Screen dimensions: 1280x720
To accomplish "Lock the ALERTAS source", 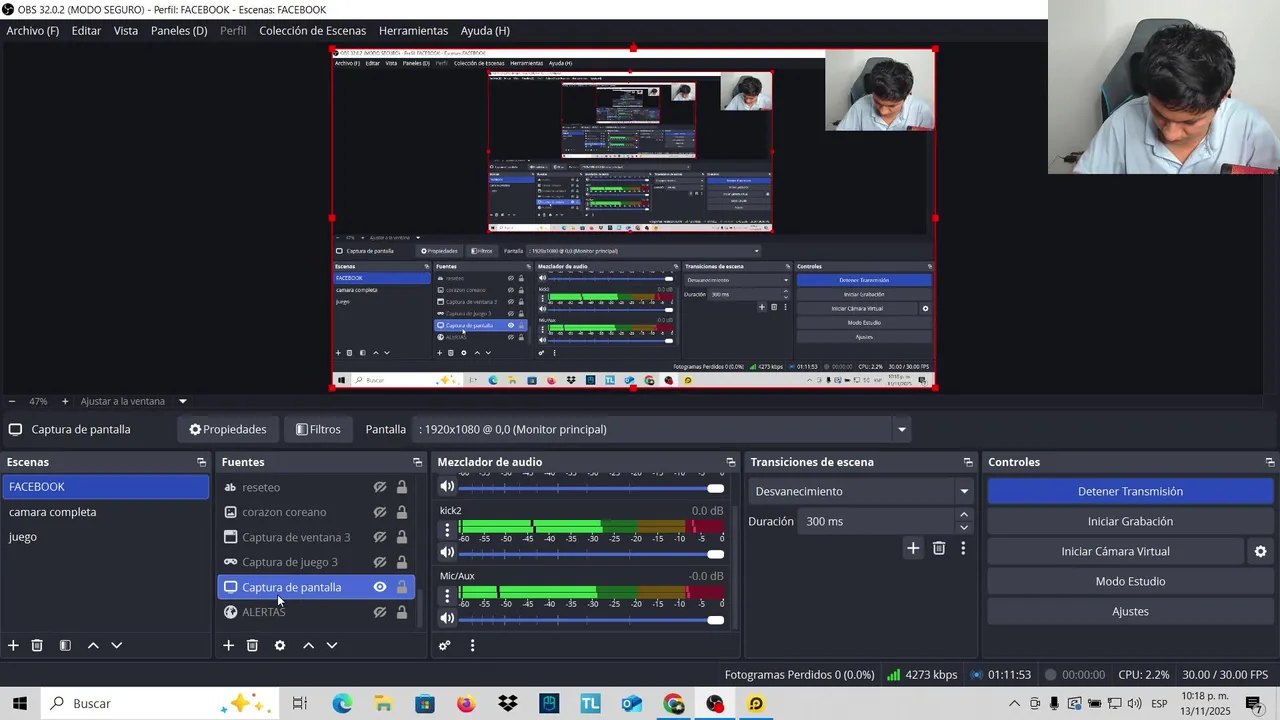I will tap(402, 612).
